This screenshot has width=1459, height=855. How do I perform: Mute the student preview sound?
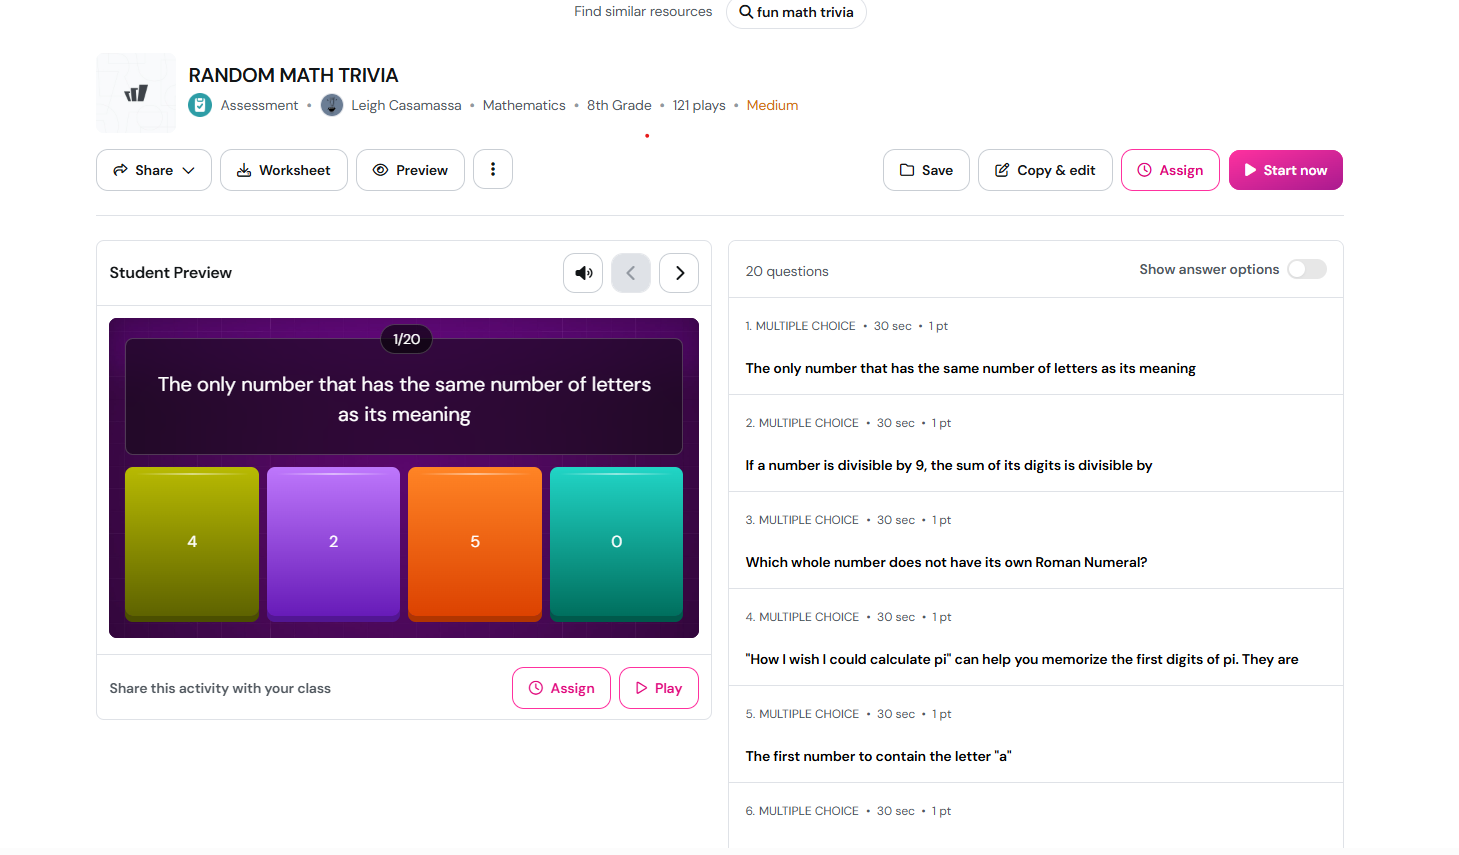pos(583,273)
